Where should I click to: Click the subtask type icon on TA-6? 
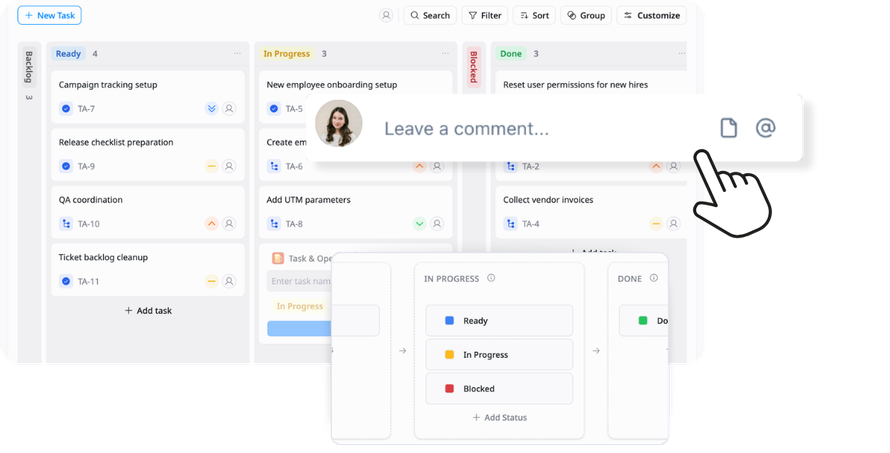(x=274, y=166)
